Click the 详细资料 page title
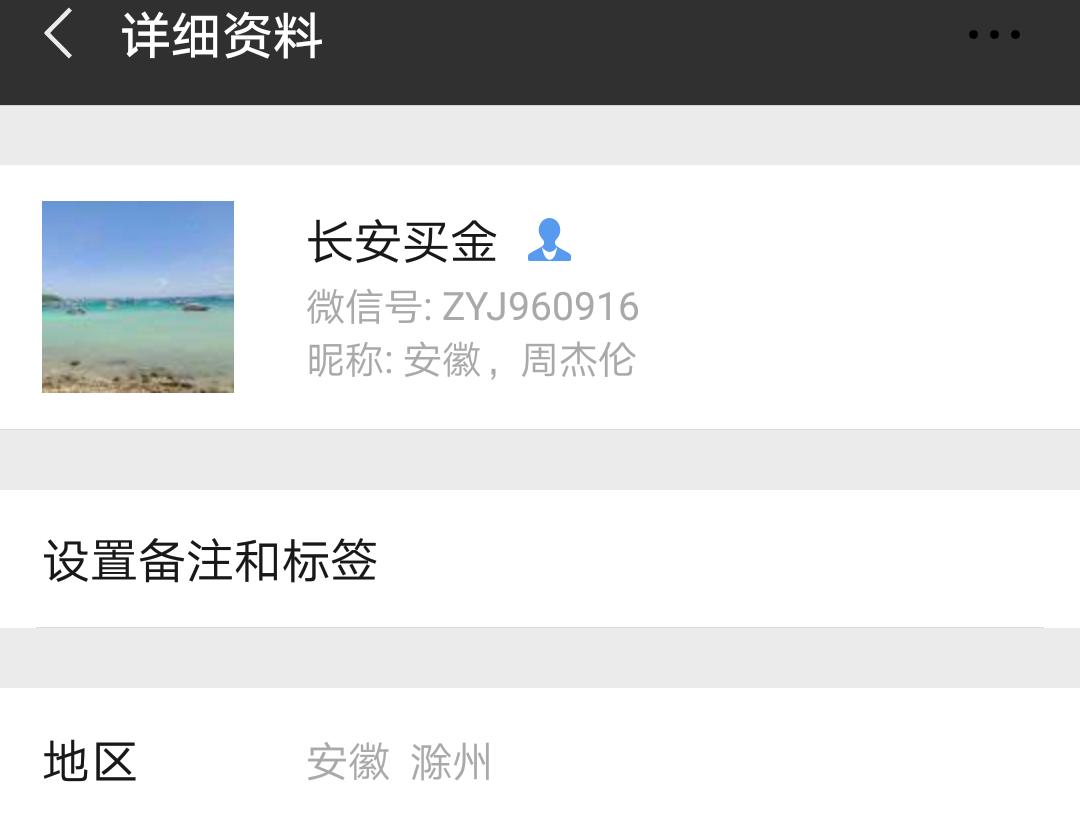Image resolution: width=1080 pixels, height=814 pixels. point(222,36)
